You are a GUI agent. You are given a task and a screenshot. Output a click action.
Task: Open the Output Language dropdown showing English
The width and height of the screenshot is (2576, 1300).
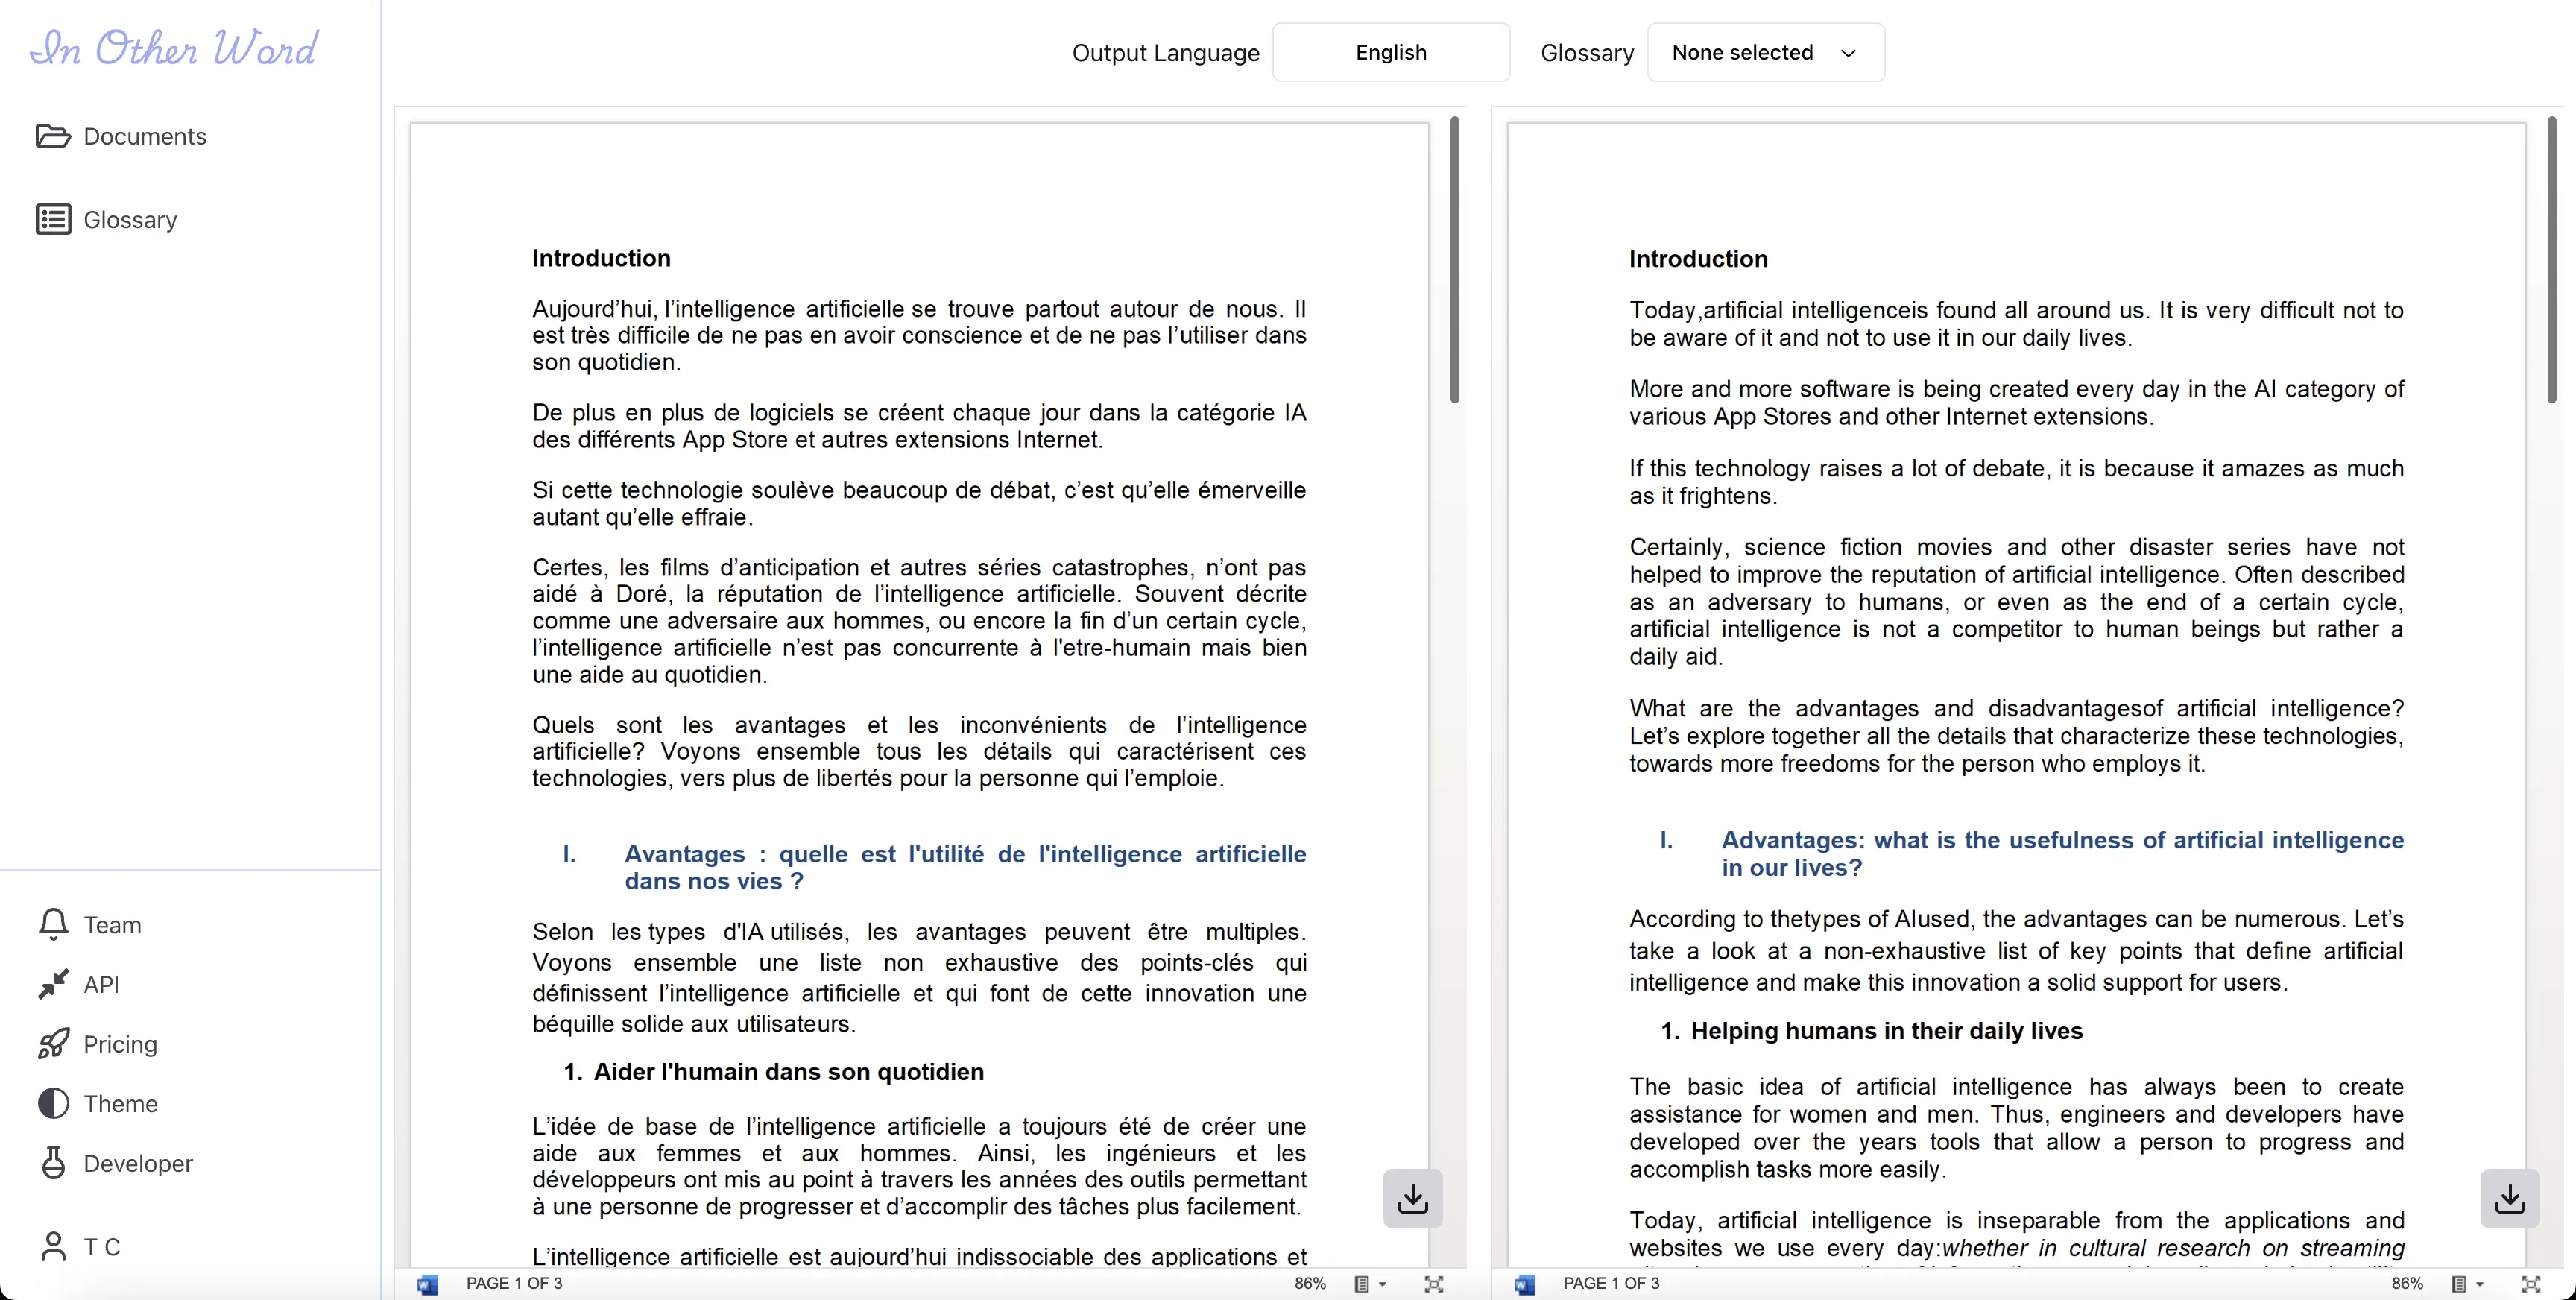(x=1391, y=52)
